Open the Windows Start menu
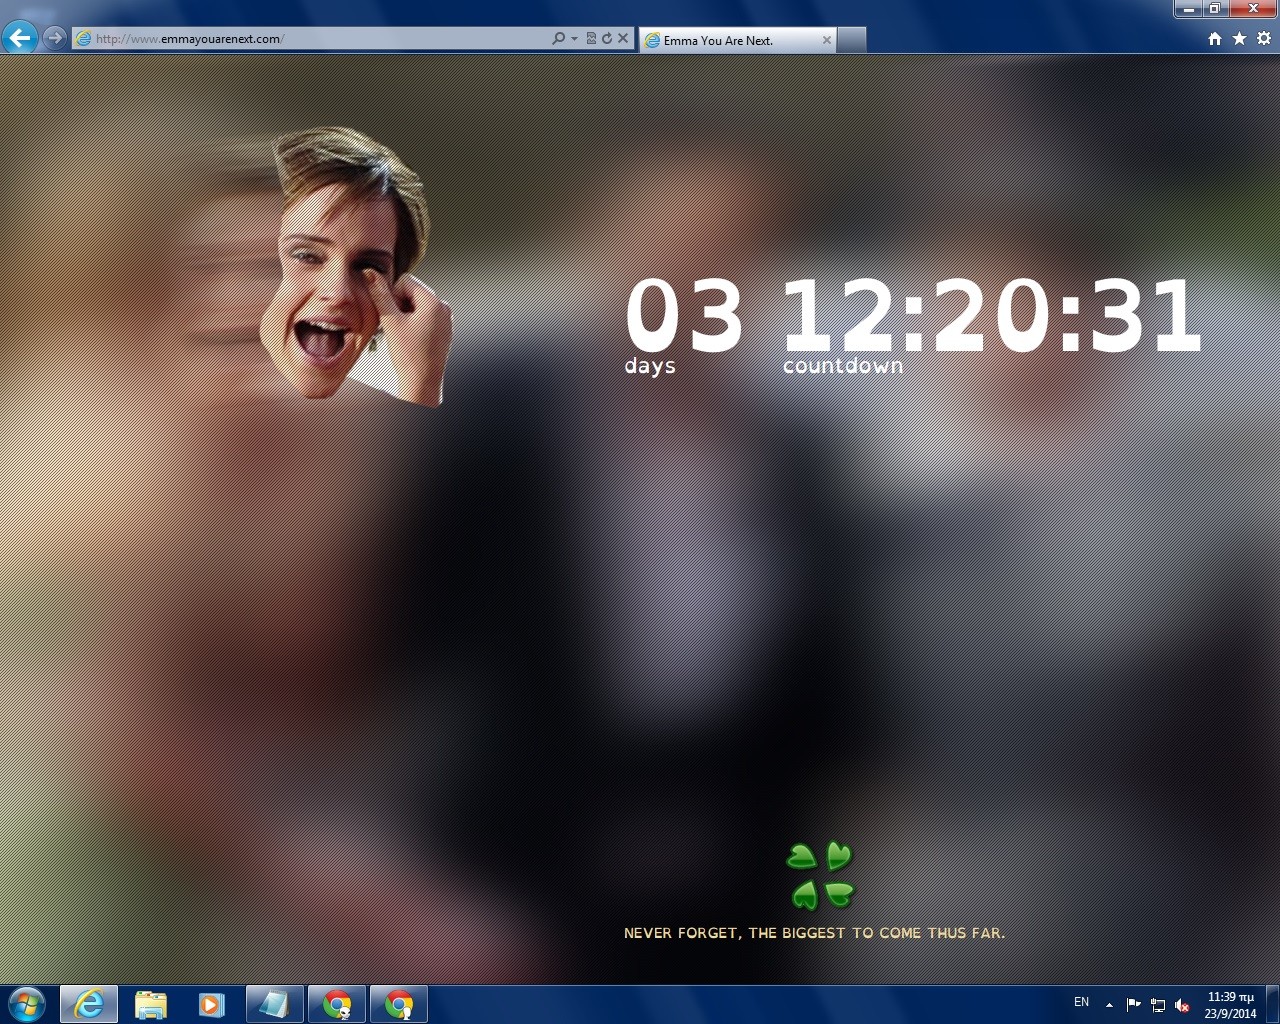1280x1024 pixels. pyautogui.click(x=27, y=1004)
